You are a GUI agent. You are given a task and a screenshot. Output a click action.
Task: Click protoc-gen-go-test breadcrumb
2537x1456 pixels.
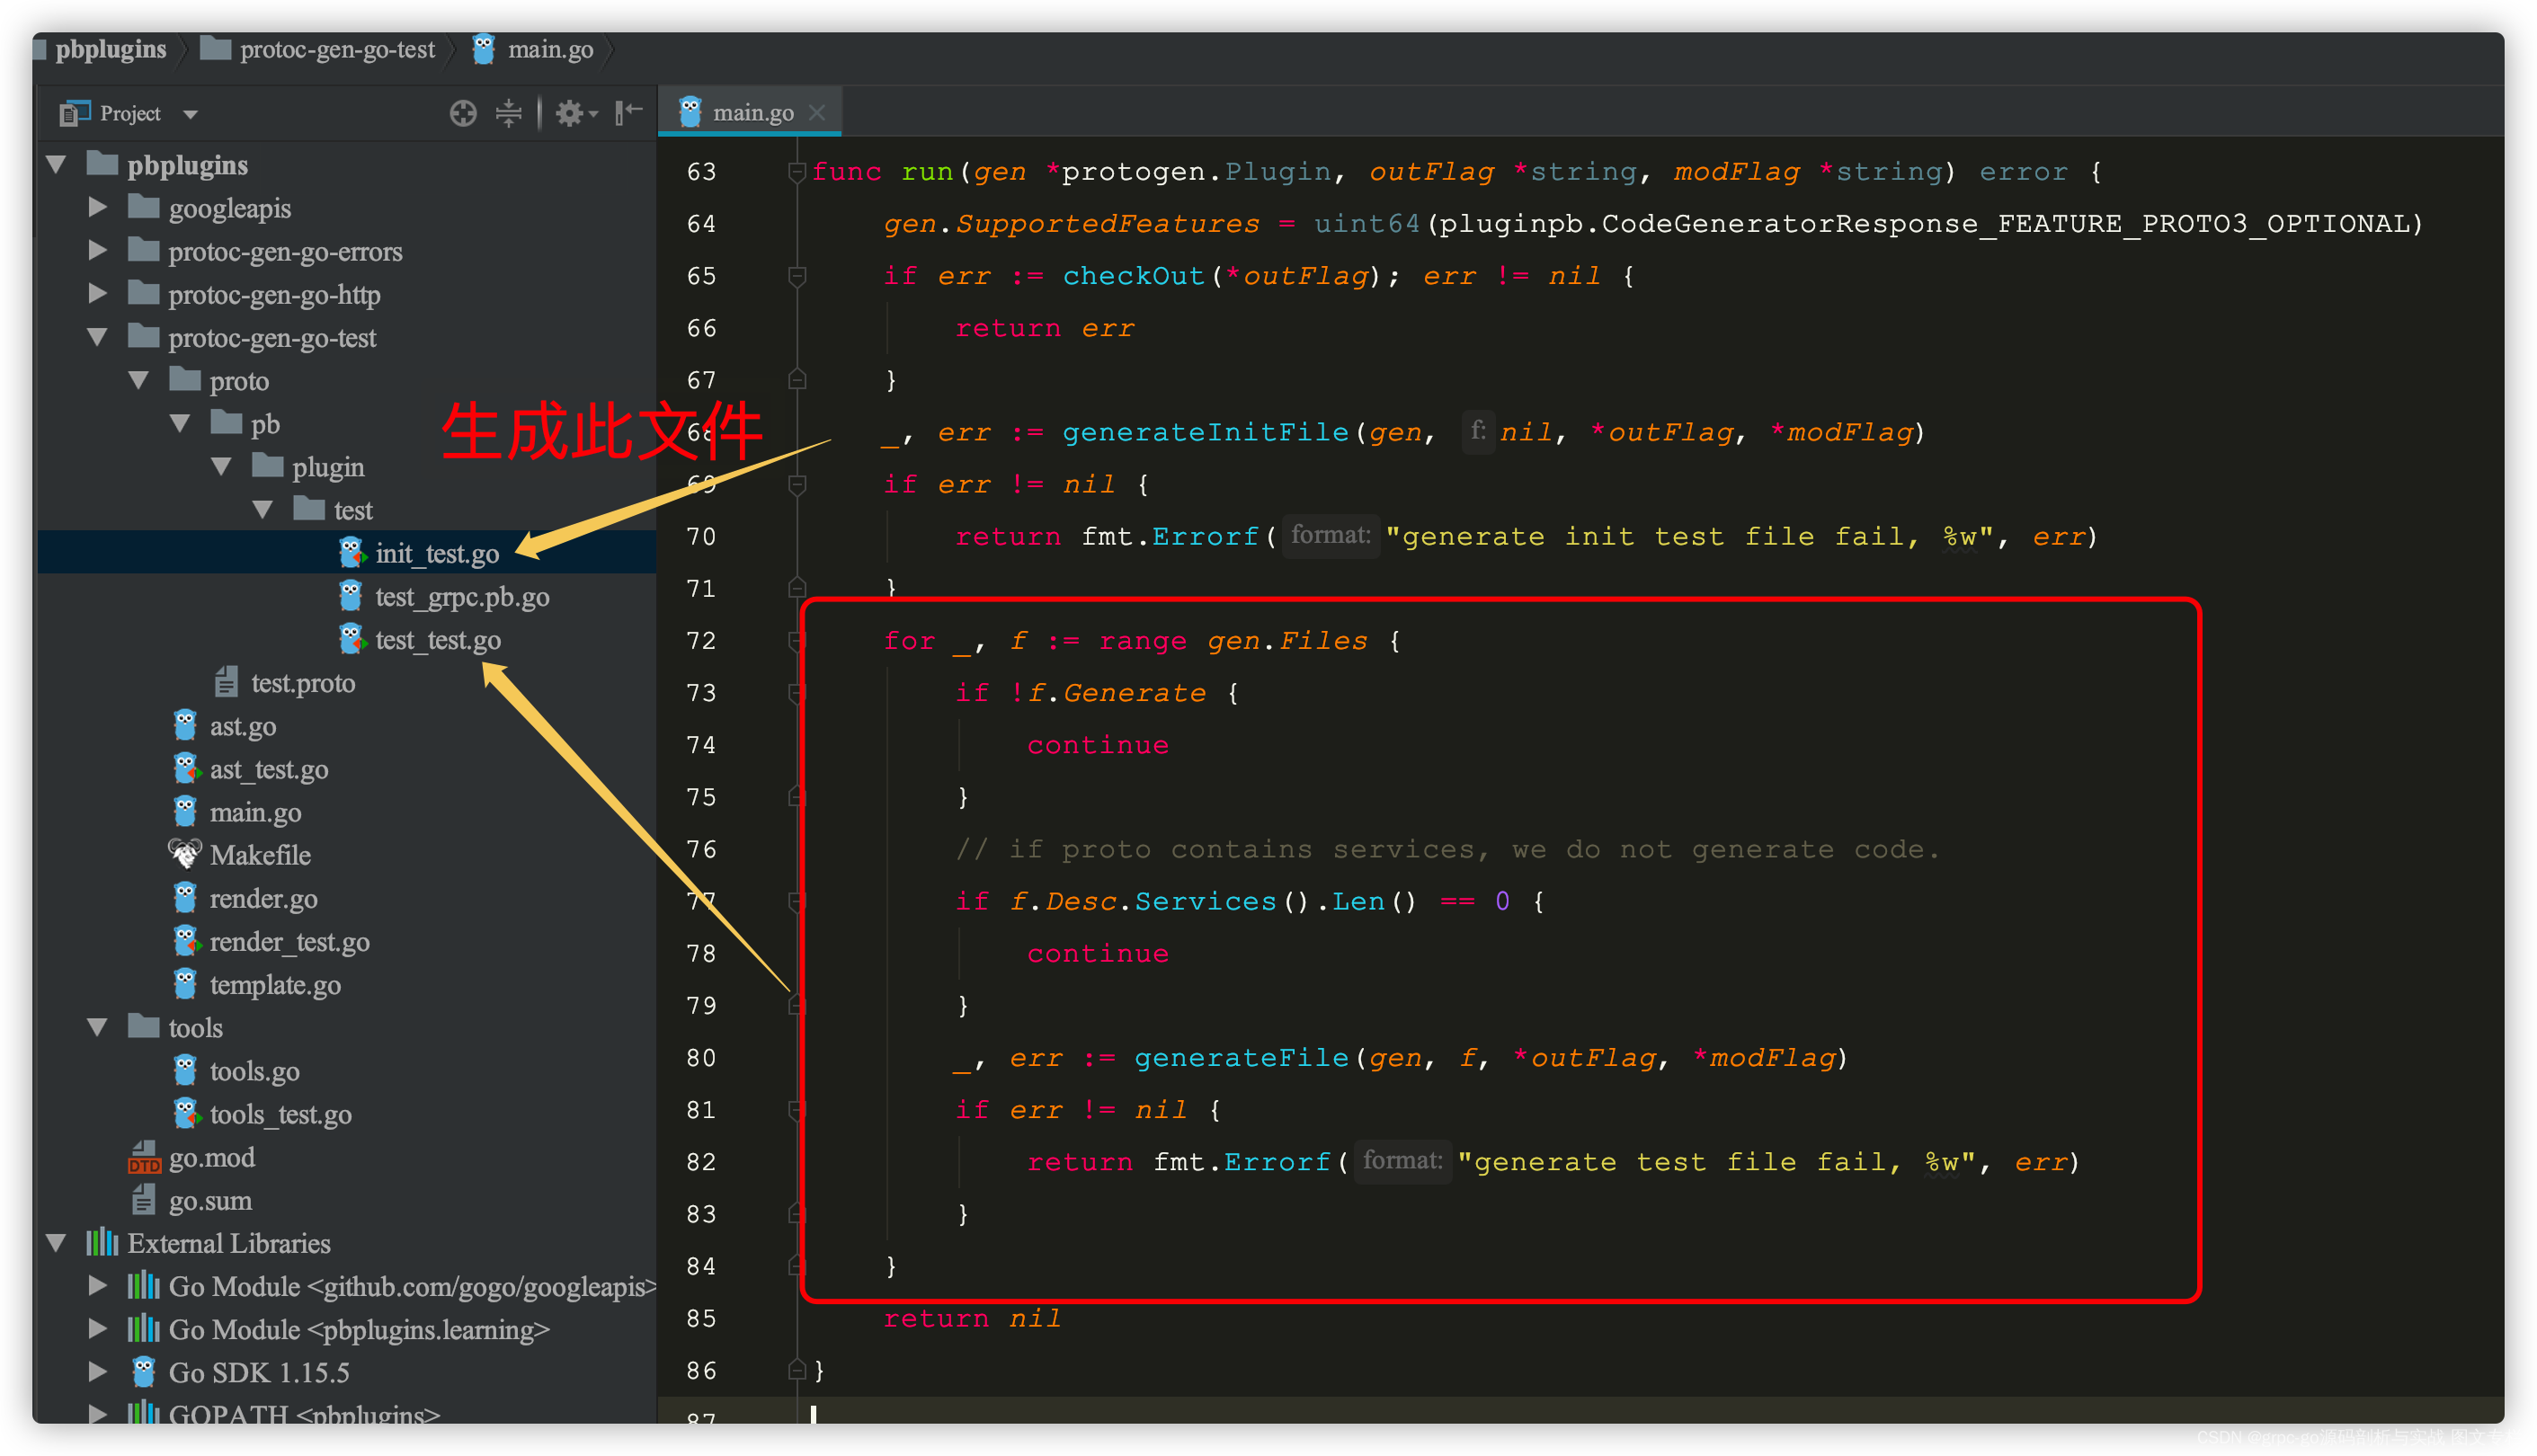coord(336,49)
